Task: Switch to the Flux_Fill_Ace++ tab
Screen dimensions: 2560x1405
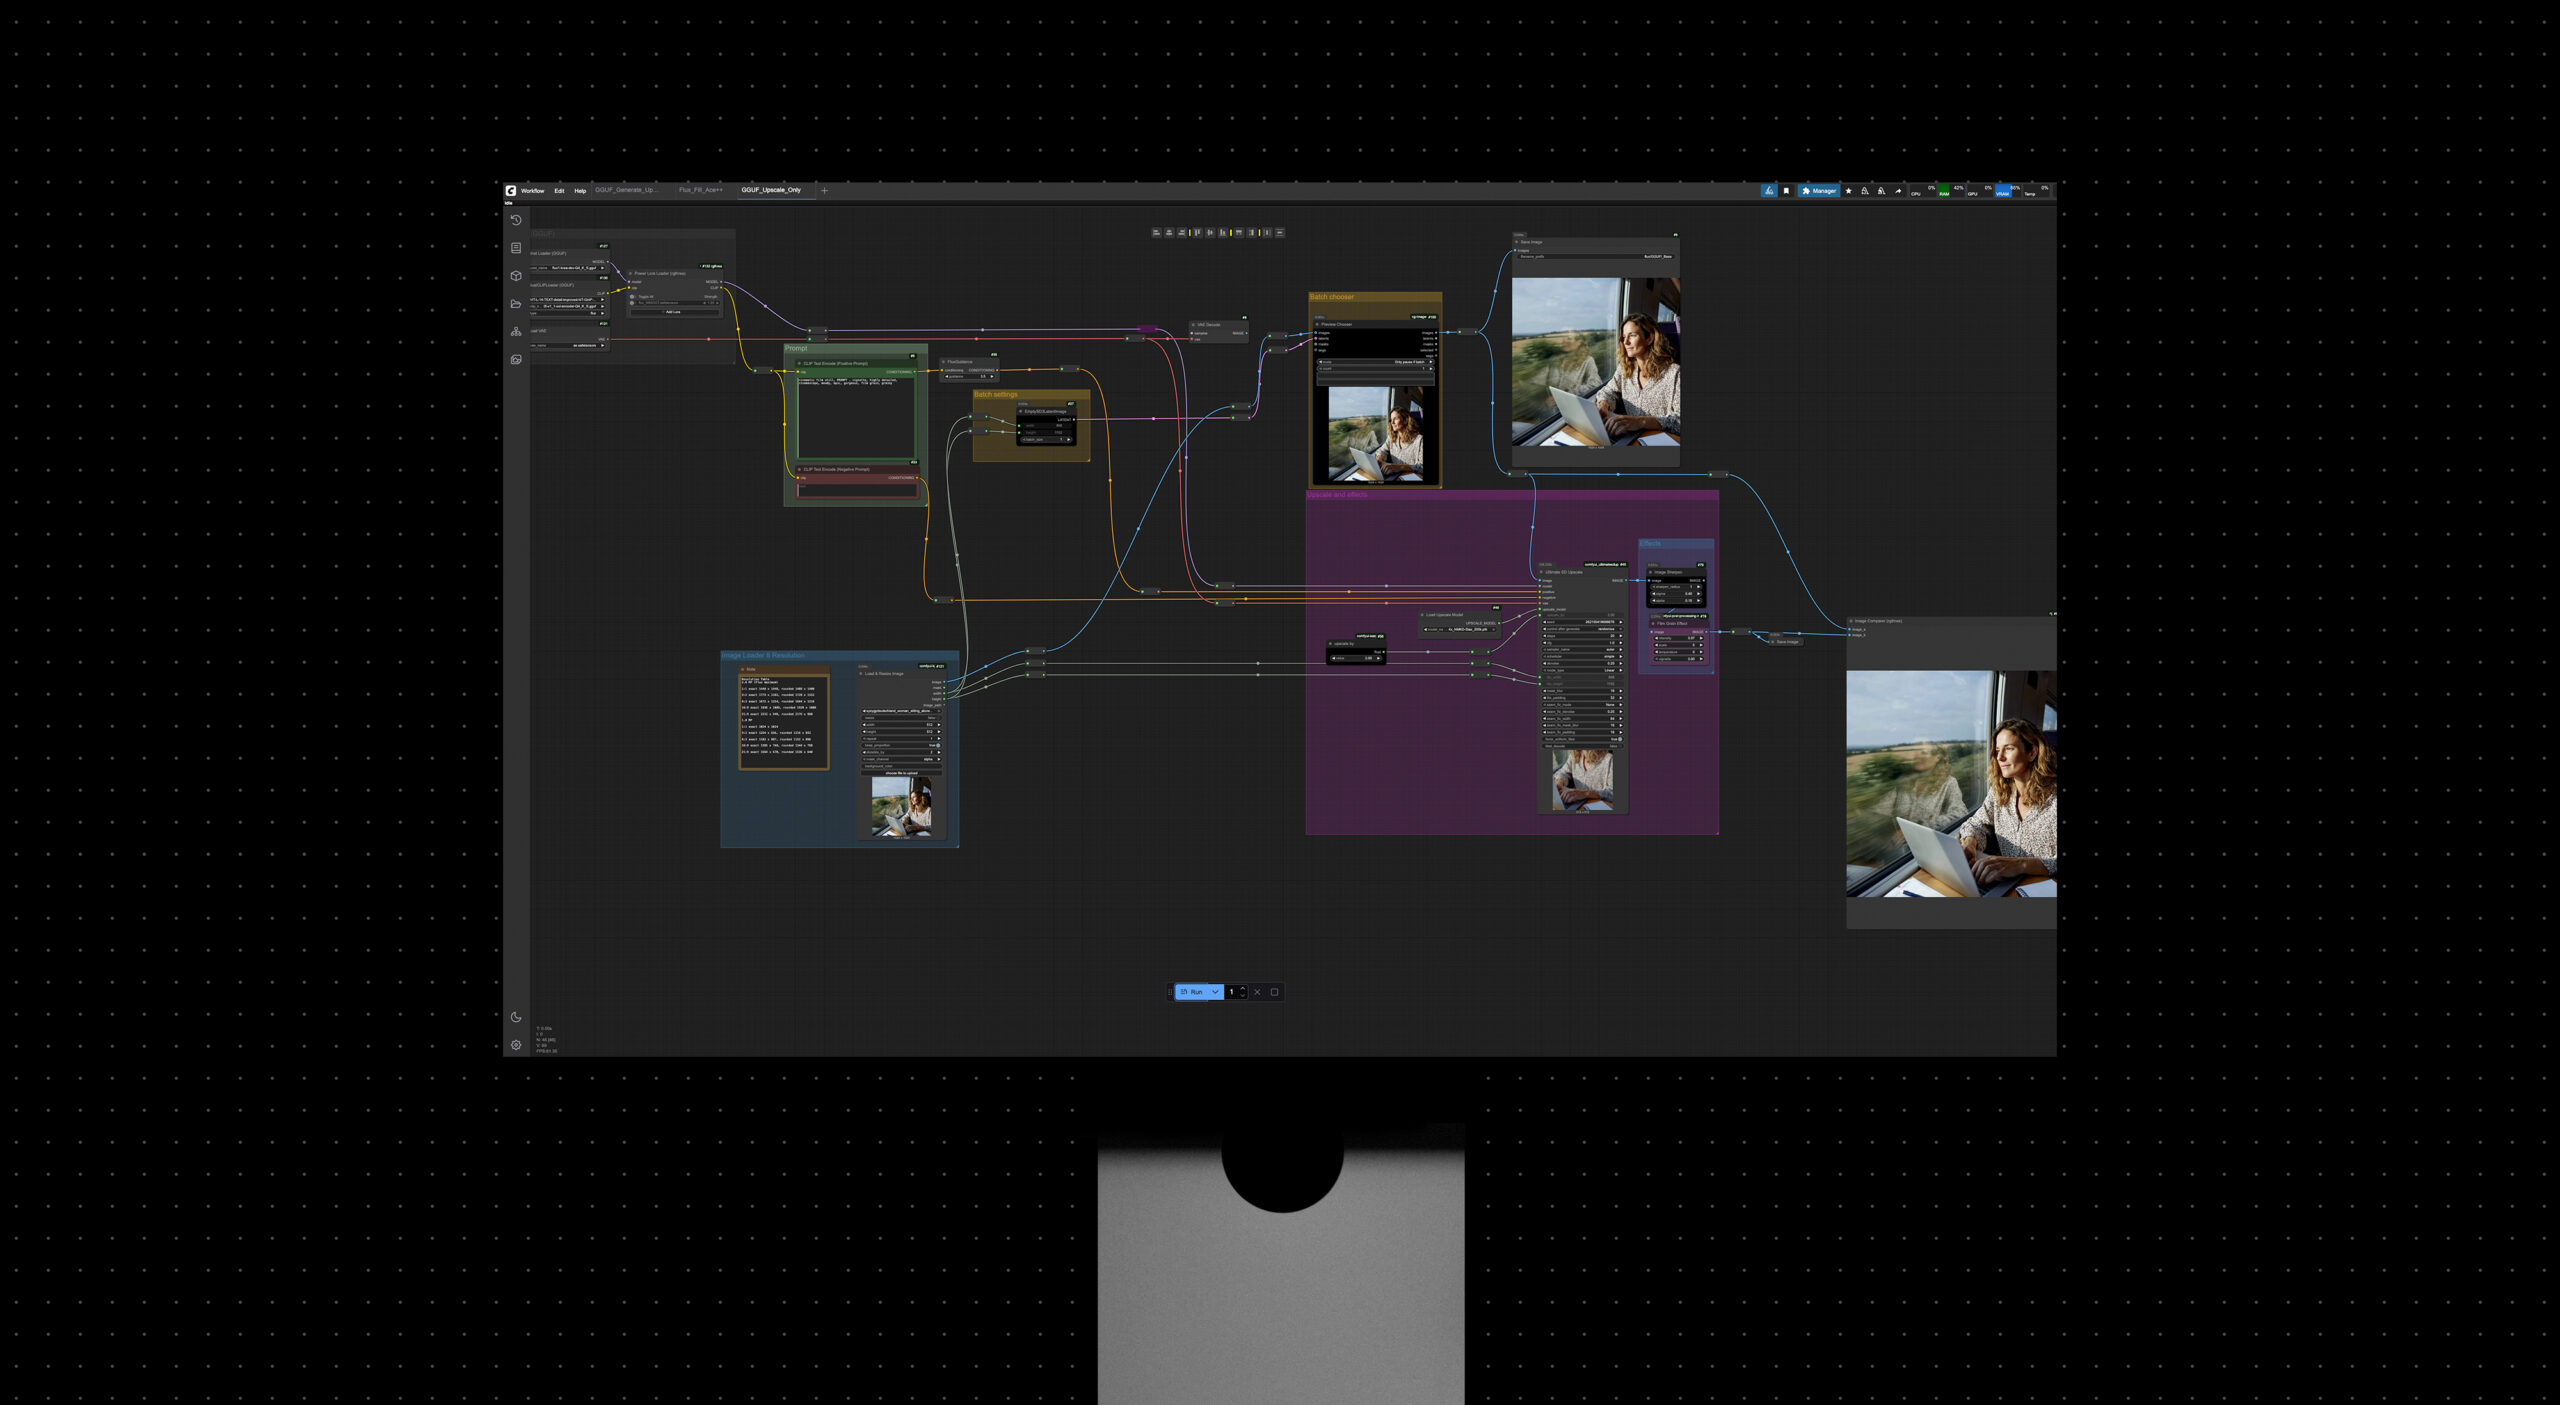Action: click(x=700, y=190)
